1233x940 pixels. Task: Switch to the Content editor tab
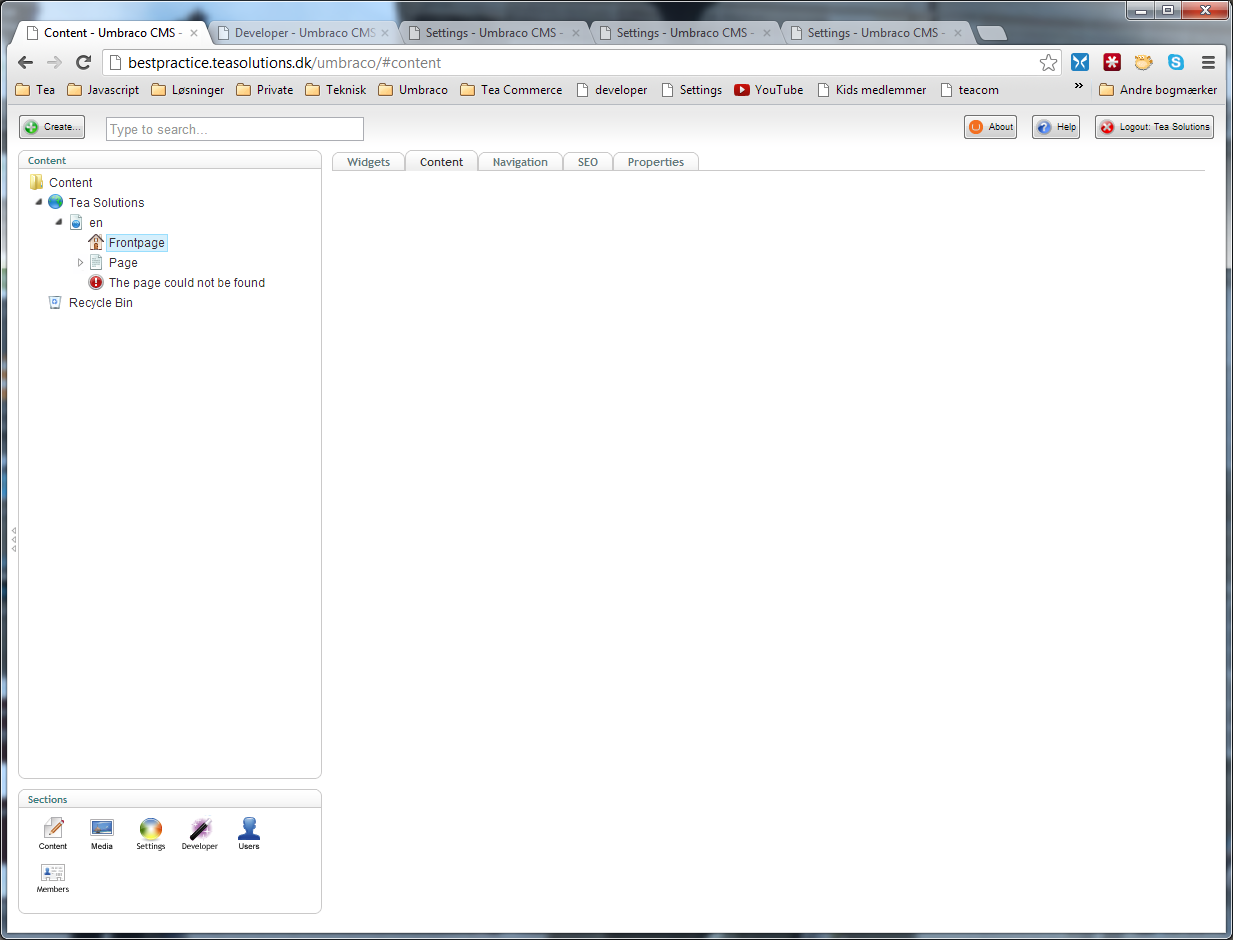441,162
